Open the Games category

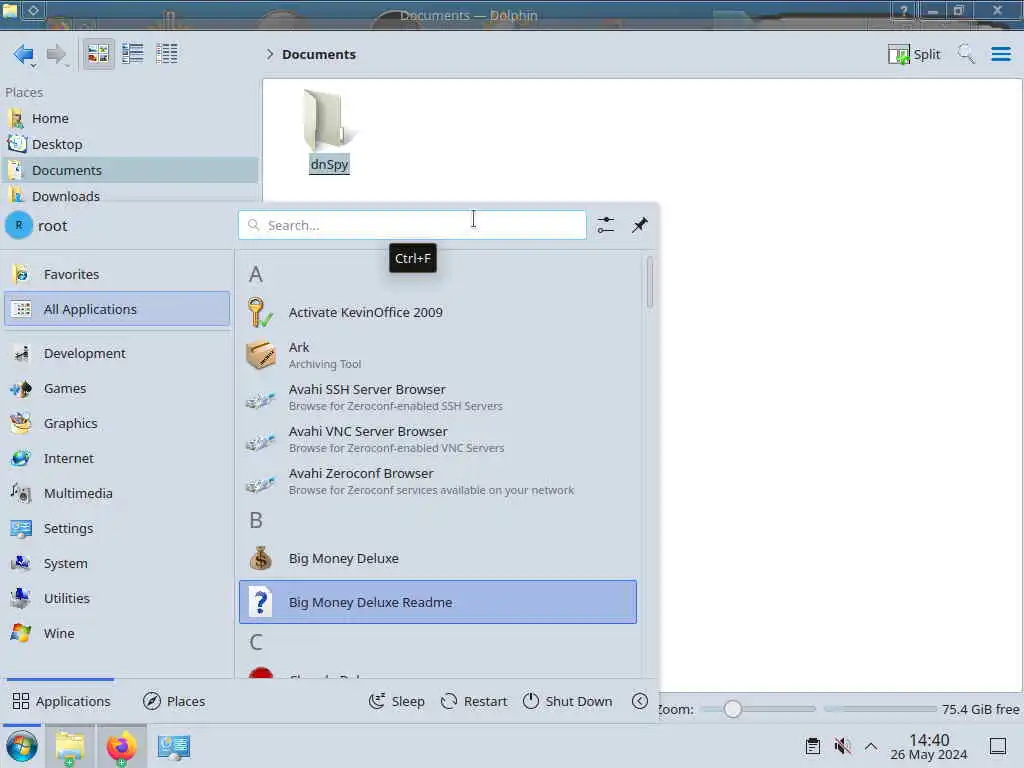pyautogui.click(x=117, y=389)
